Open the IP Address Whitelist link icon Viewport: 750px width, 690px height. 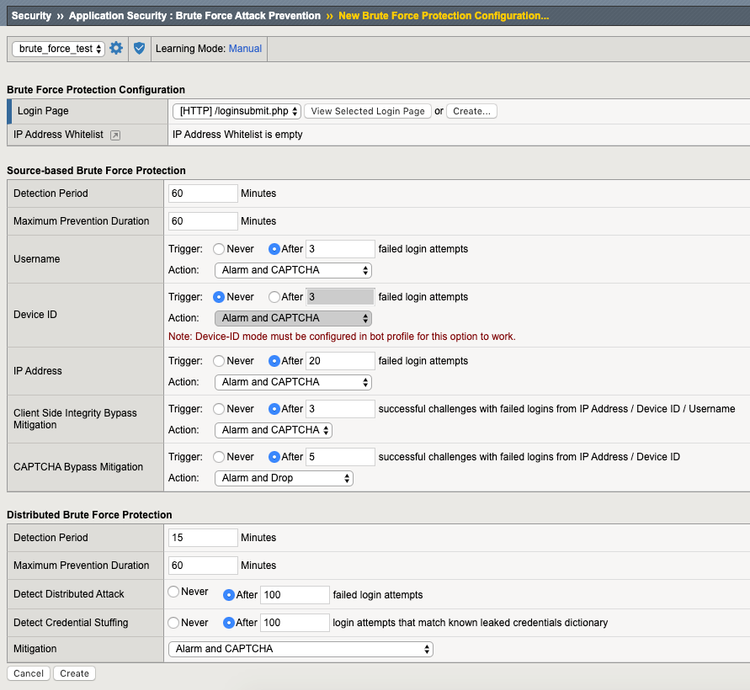pos(115,135)
